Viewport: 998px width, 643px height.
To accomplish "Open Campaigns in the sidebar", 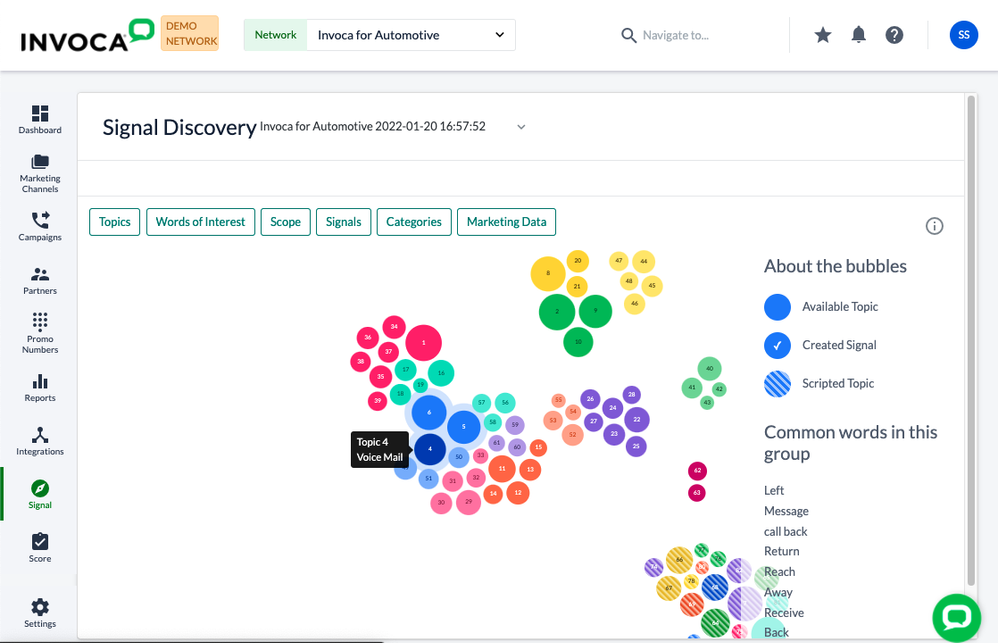I will point(39,227).
